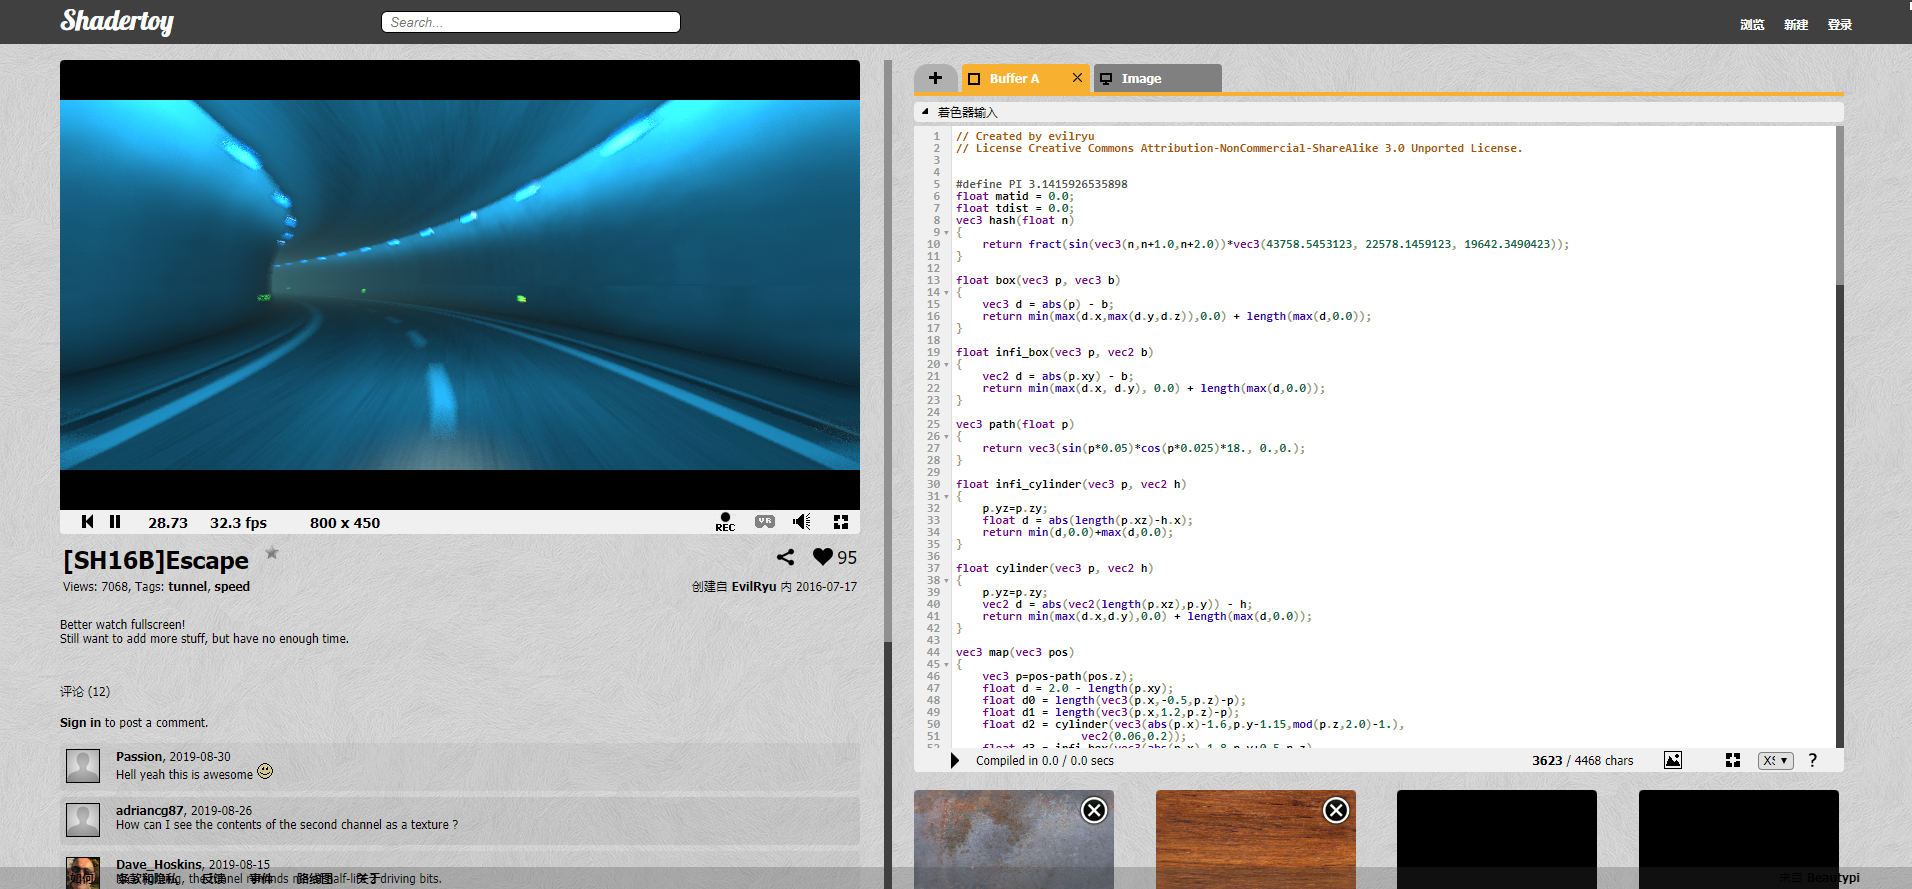The image size is (1912, 889).
Task: Click the 'float matid = 0.0;' line
Action: [1014, 197]
